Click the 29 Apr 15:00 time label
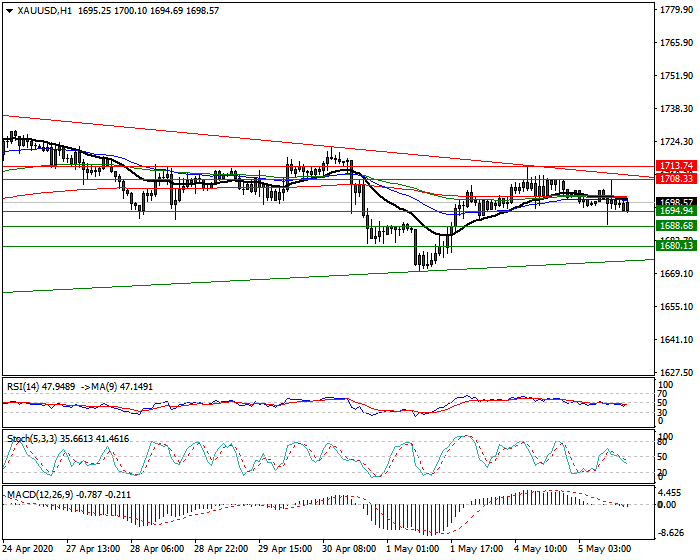The height and width of the screenshot is (560, 700). (x=286, y=549)
